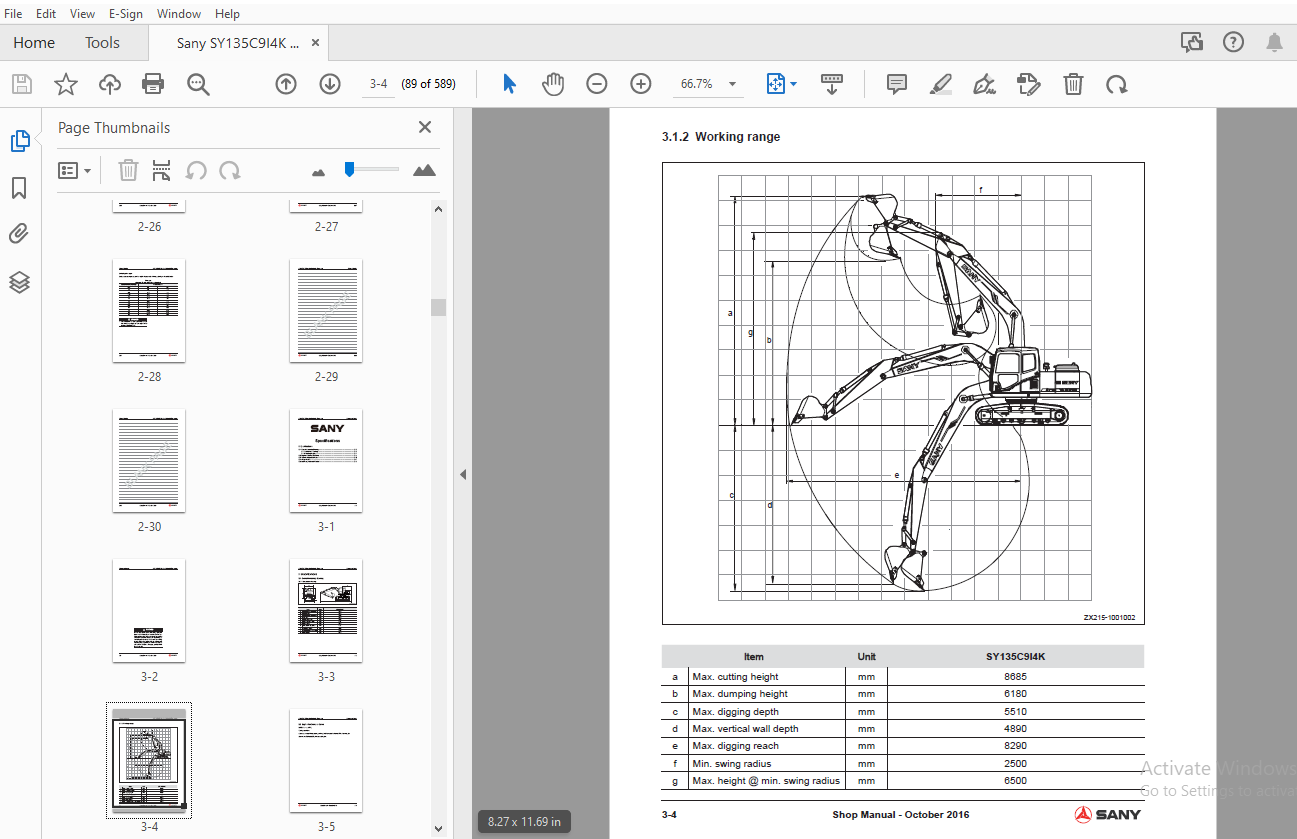1297x839 pixels.
Task: Open the View menu
Action: pyautogui.click(x=83, y=14)
